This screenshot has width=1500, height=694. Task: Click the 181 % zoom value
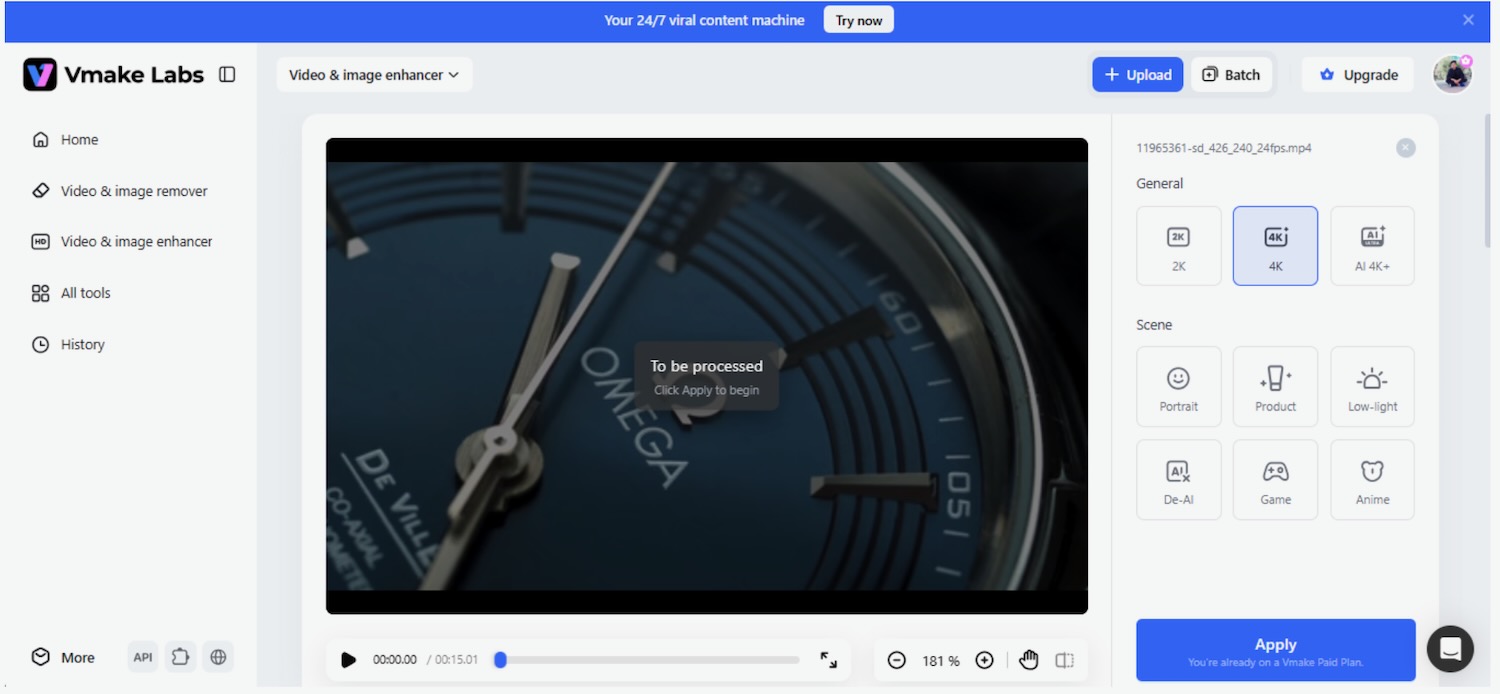tap(941, 661)
